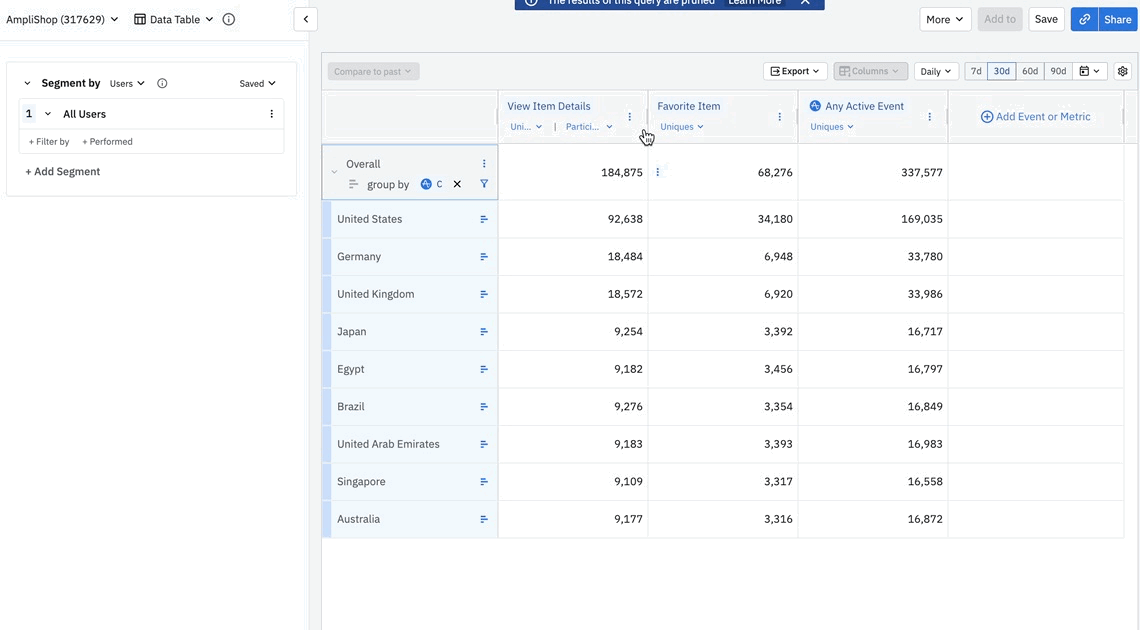The image size is (1140, 630).
Task: Open table settings gear icon
Action: [1122, 71]
